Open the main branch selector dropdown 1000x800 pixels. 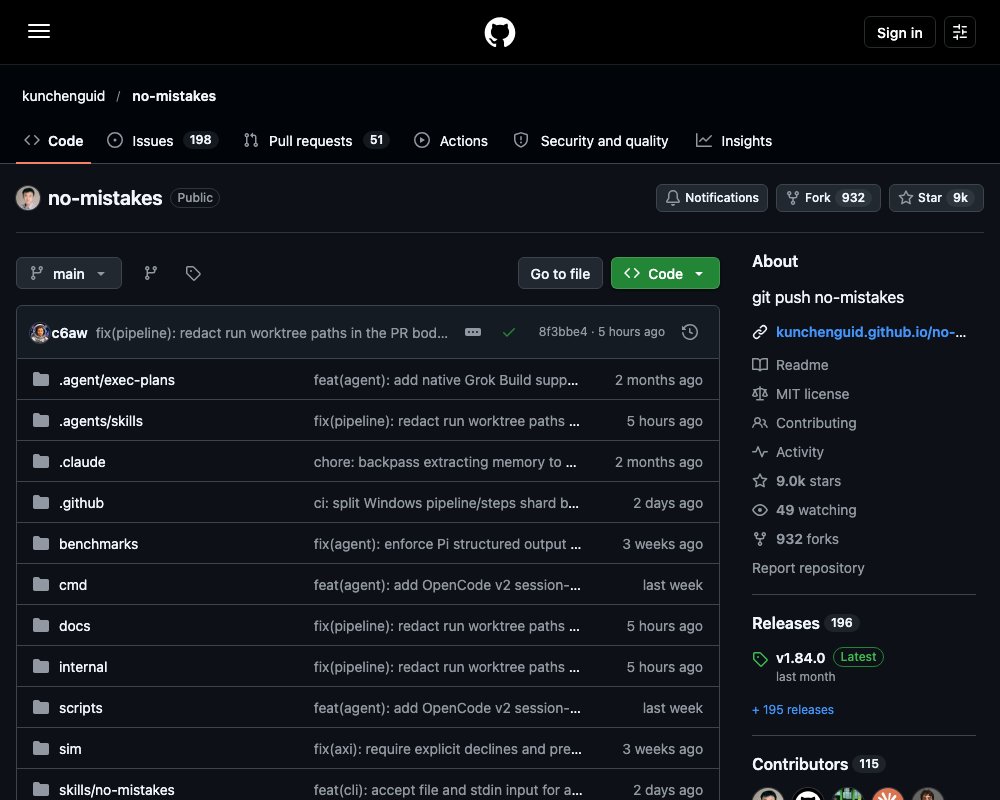[69, 273]
